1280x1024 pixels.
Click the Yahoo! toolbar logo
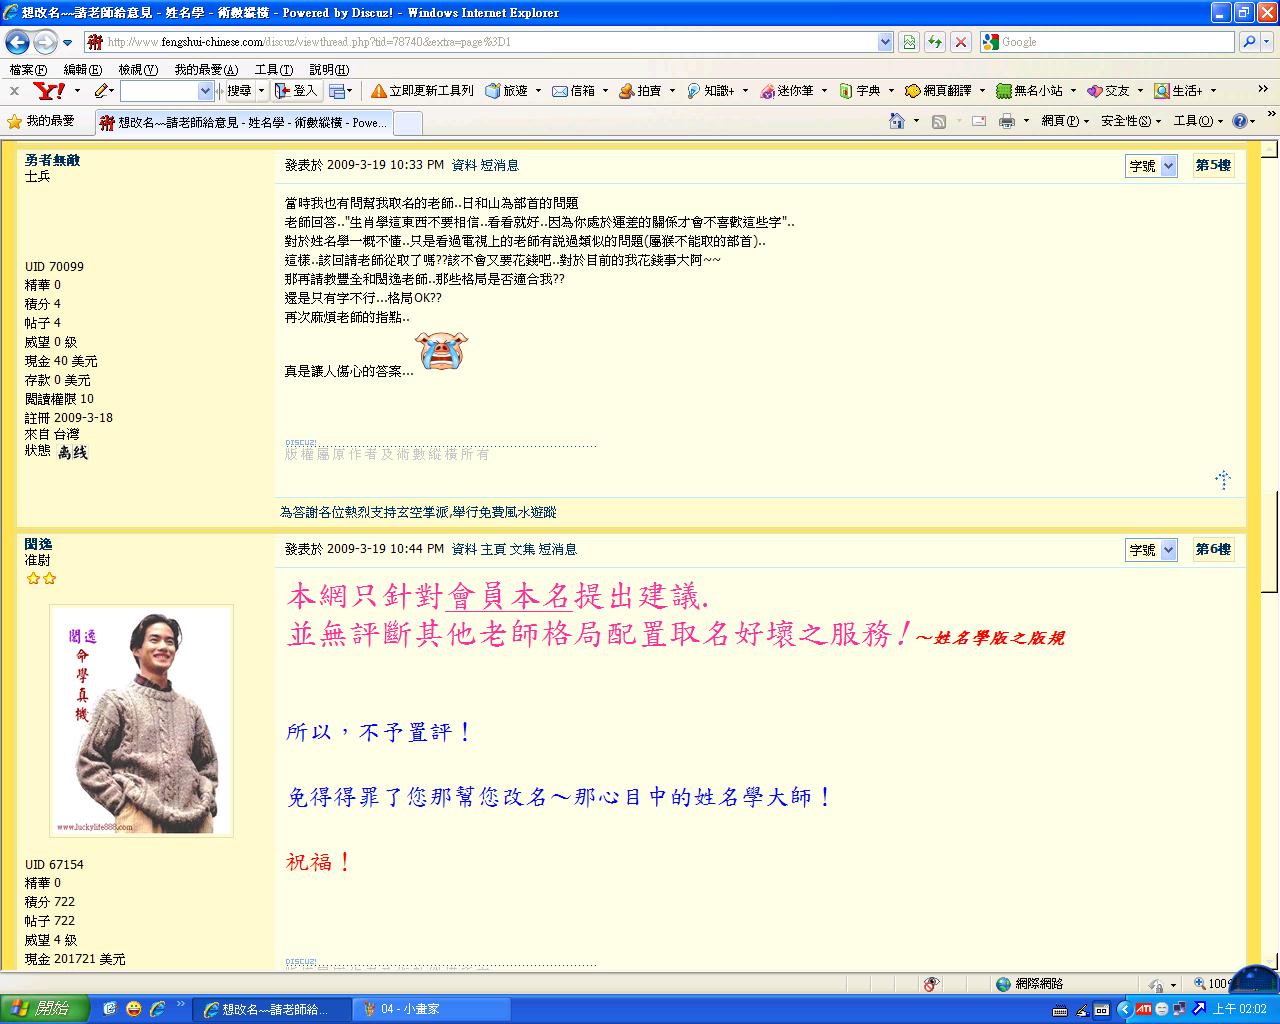pos(49,91)
